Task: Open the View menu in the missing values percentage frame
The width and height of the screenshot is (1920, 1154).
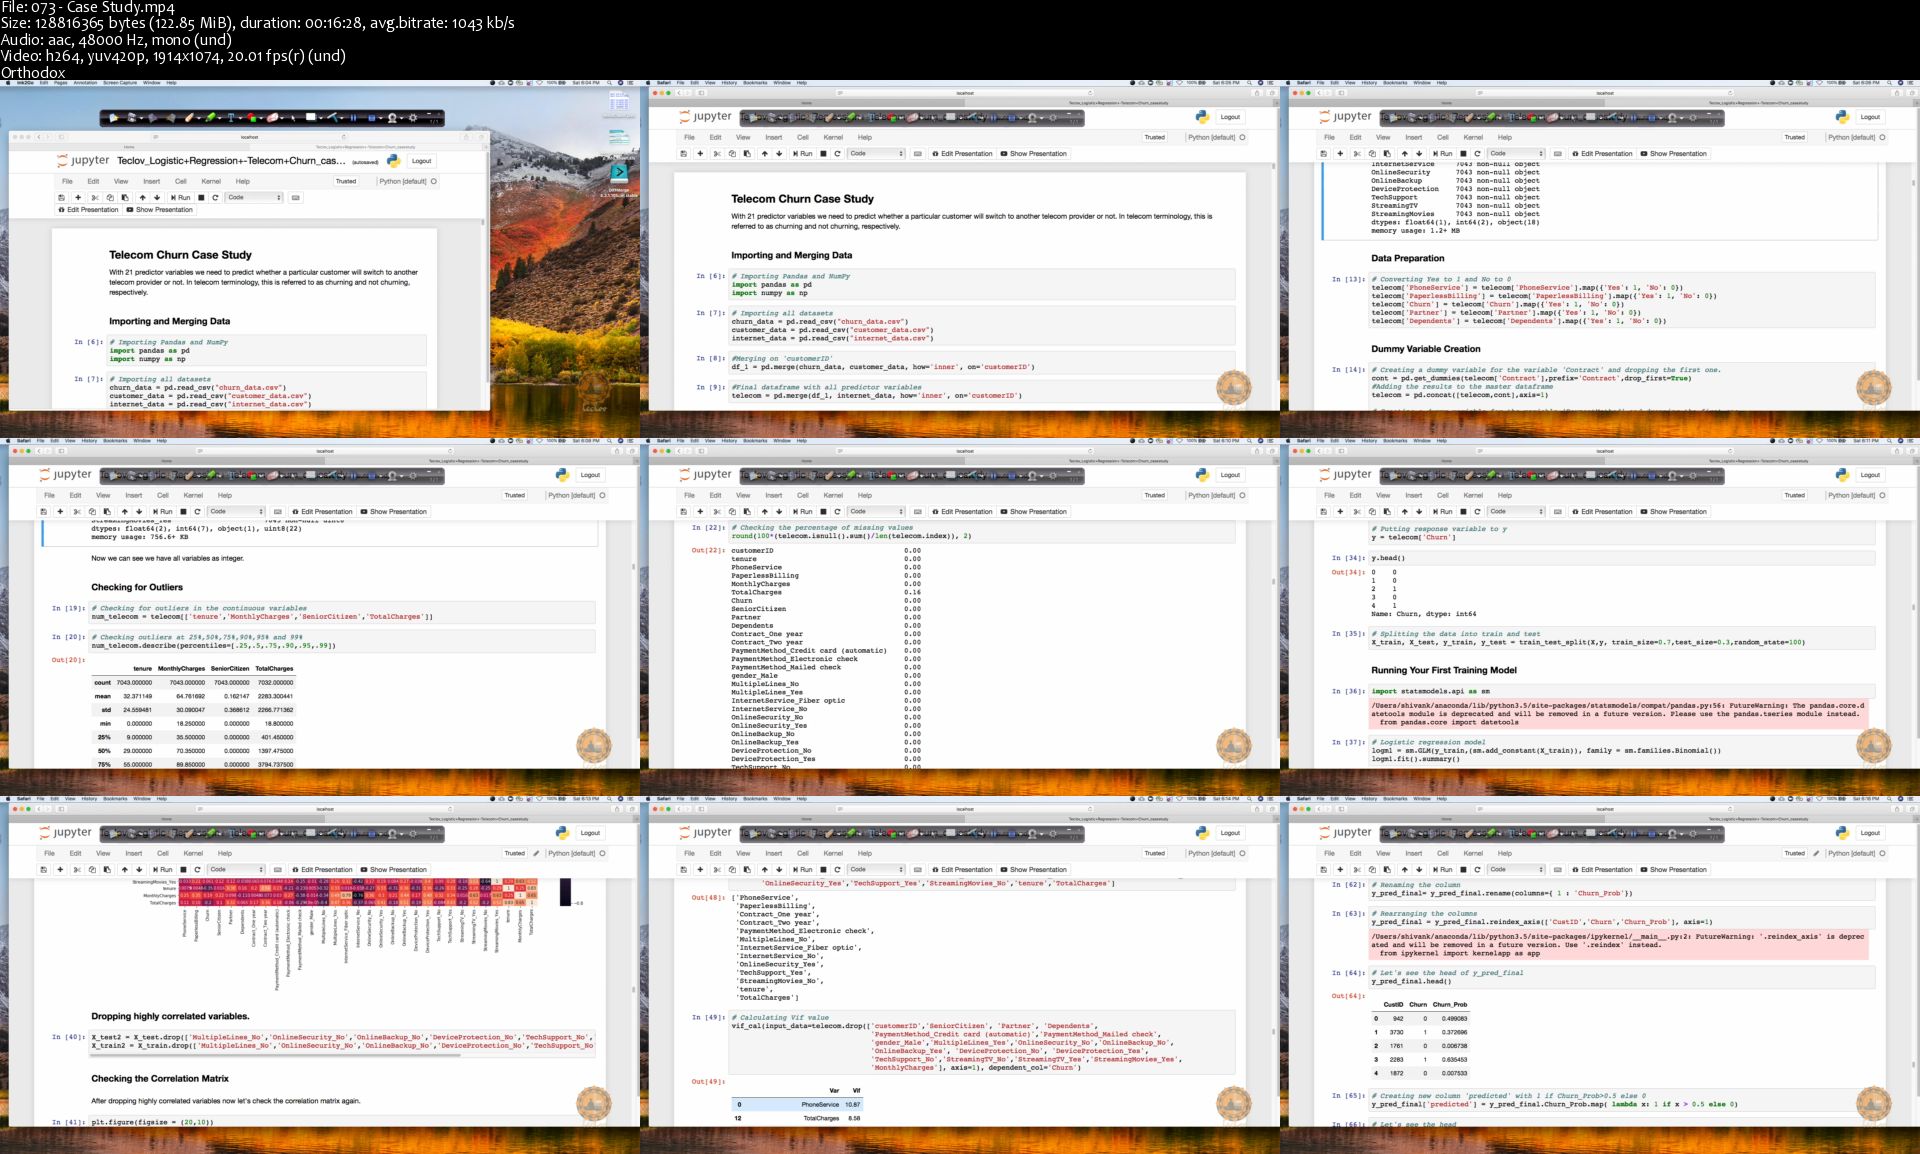Action: pyautogui.click(x=743, y=495)
